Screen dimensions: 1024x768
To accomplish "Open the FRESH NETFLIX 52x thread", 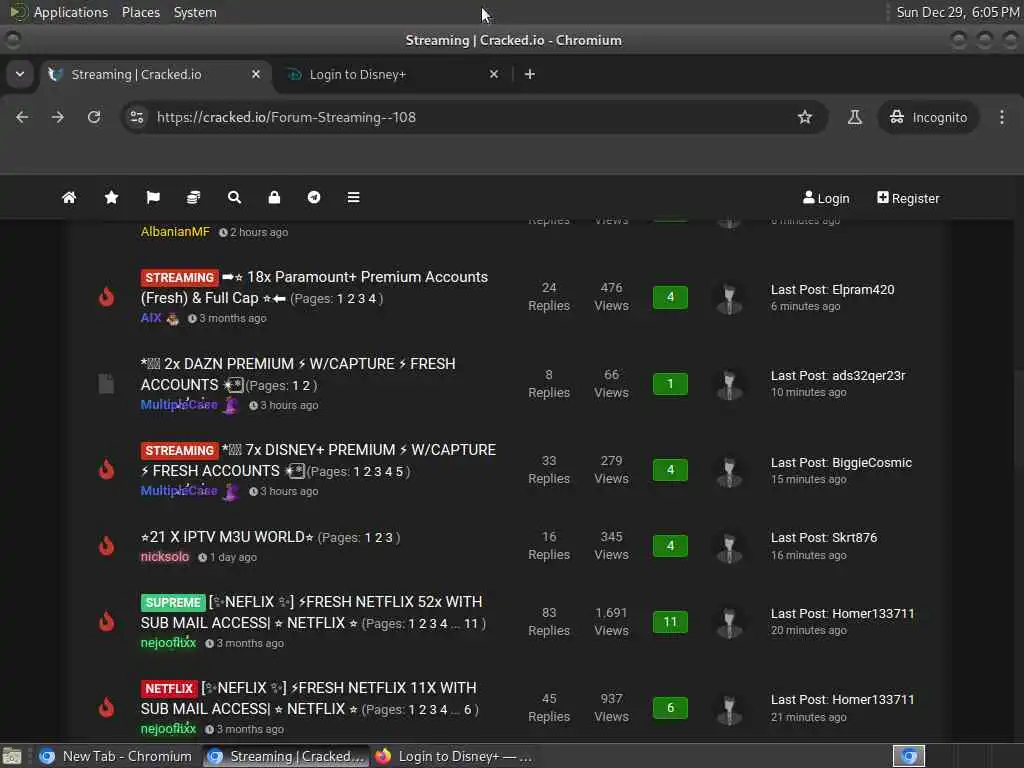I will pyautogui.click(x=312, y=612).
